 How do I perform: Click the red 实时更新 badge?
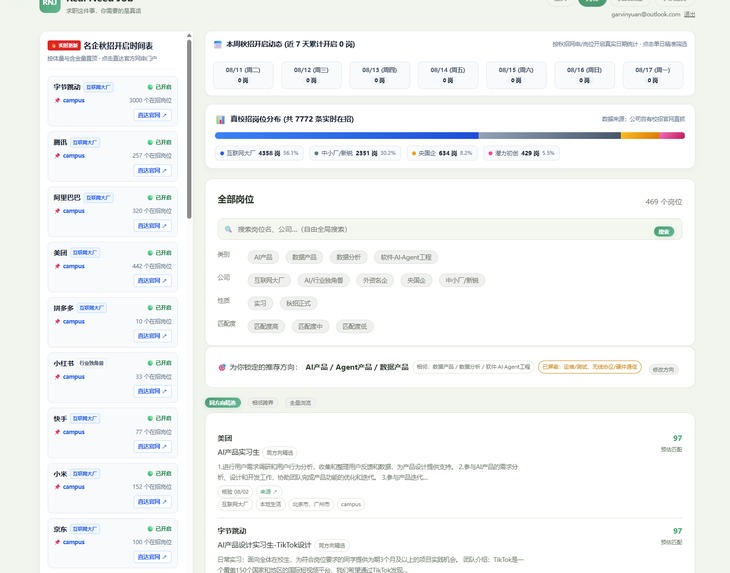tap(64, 46)
